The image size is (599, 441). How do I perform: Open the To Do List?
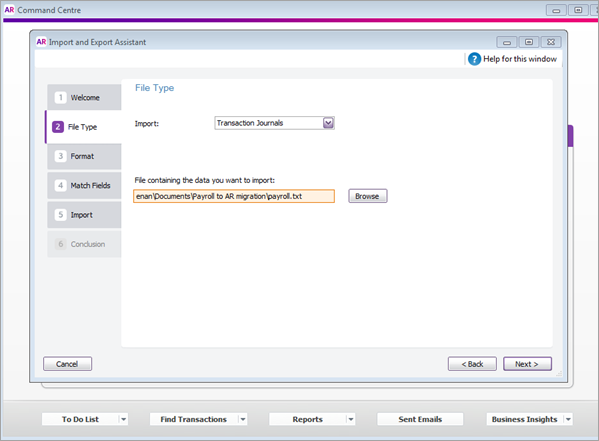[80, 419]
